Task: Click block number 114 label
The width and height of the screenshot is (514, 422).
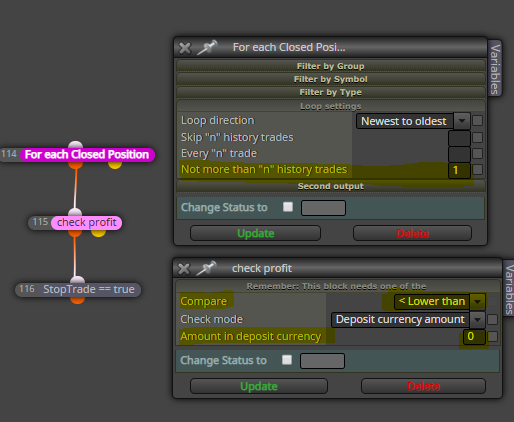Action: 9,154
